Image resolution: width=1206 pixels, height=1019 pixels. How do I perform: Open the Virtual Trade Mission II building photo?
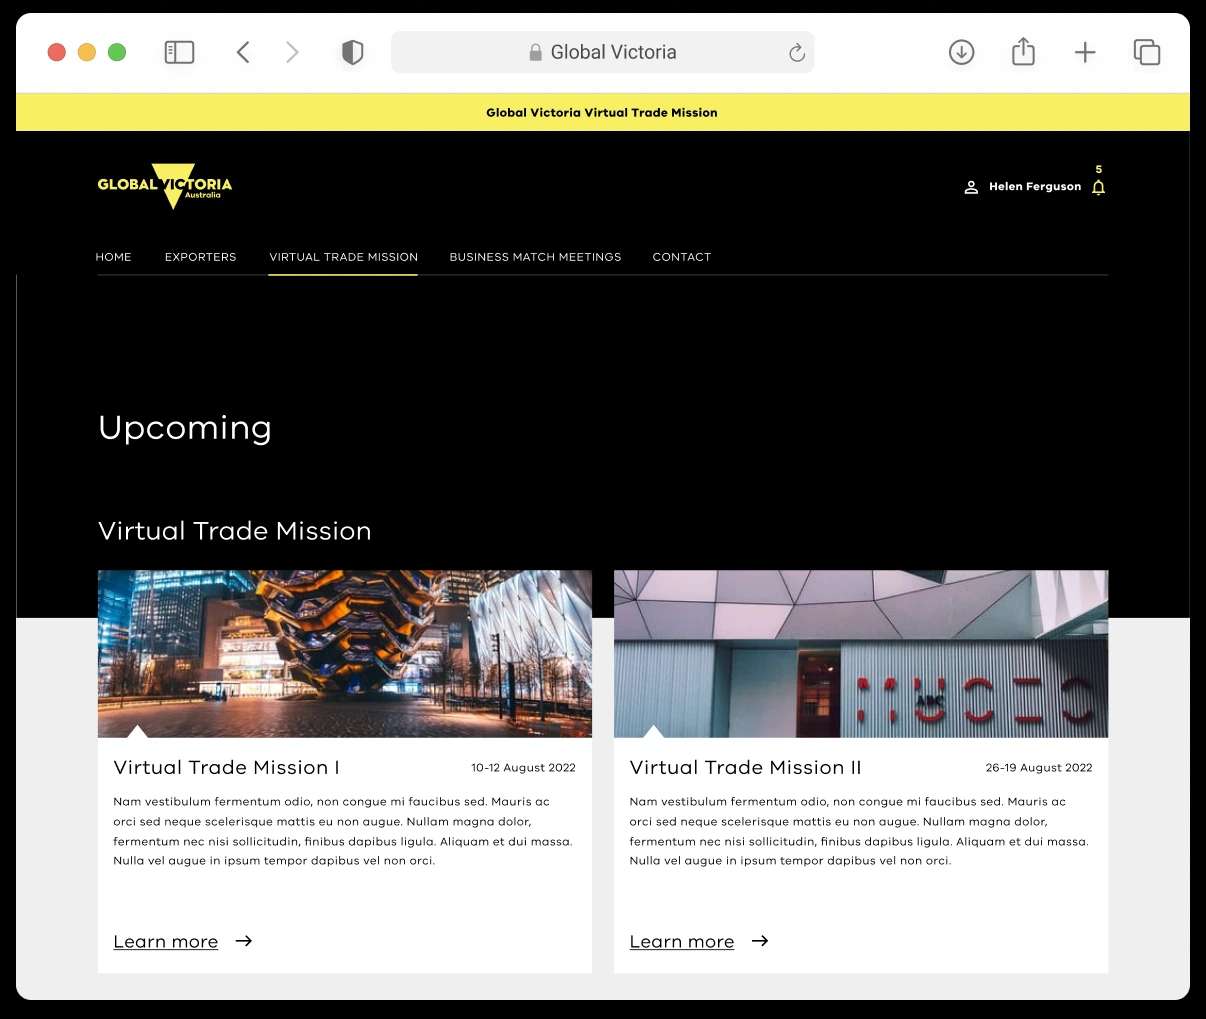pos(861,654)
